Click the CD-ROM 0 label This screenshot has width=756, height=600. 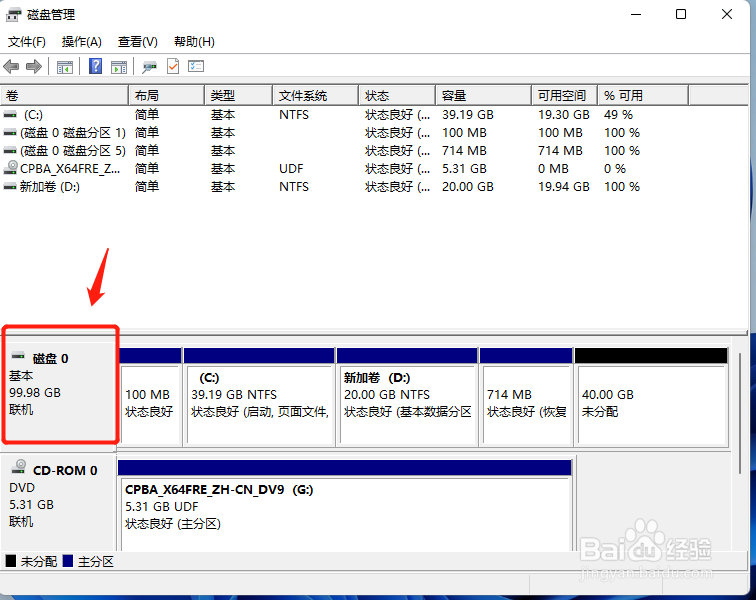tap(65, 470)
